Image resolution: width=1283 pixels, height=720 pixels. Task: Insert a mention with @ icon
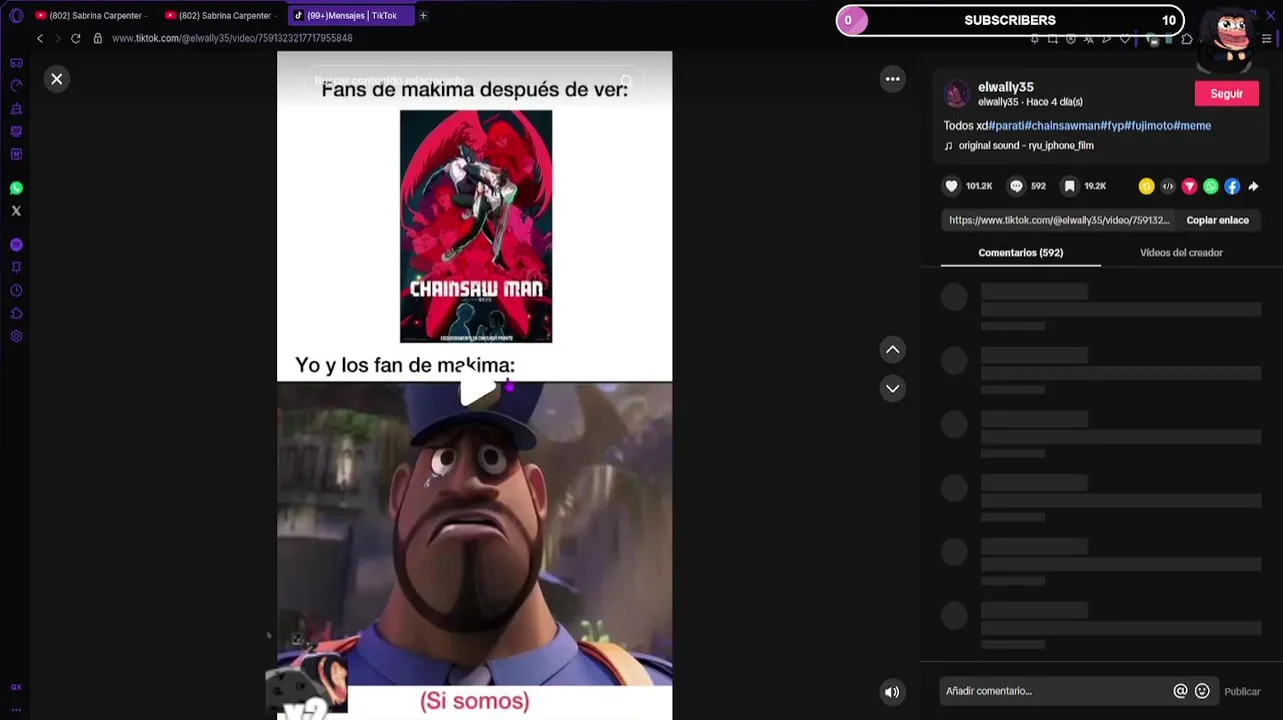(x=1180, y=691)
